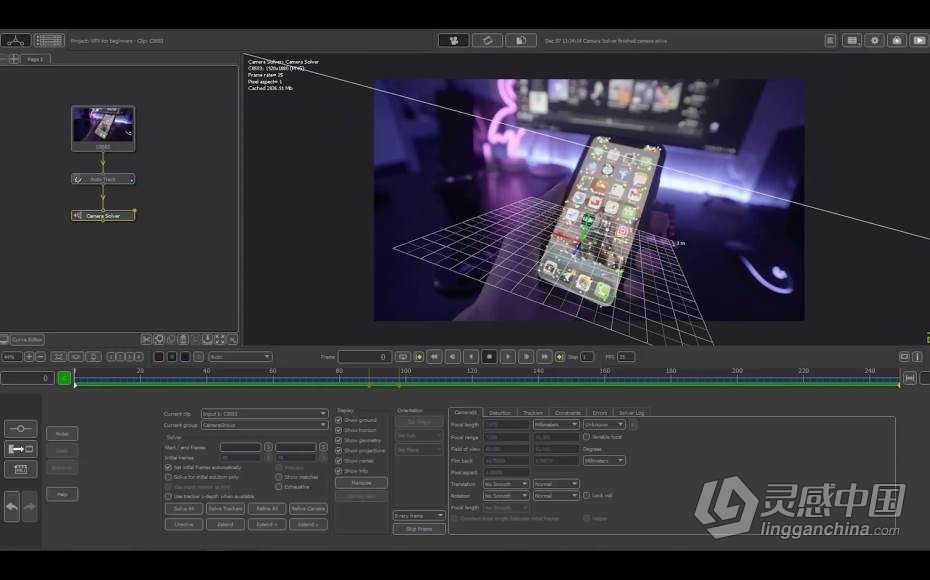The height and width of the screenshot is (580, 930).
Task: Toggle Show names checkbox
Action: (339, 460)
